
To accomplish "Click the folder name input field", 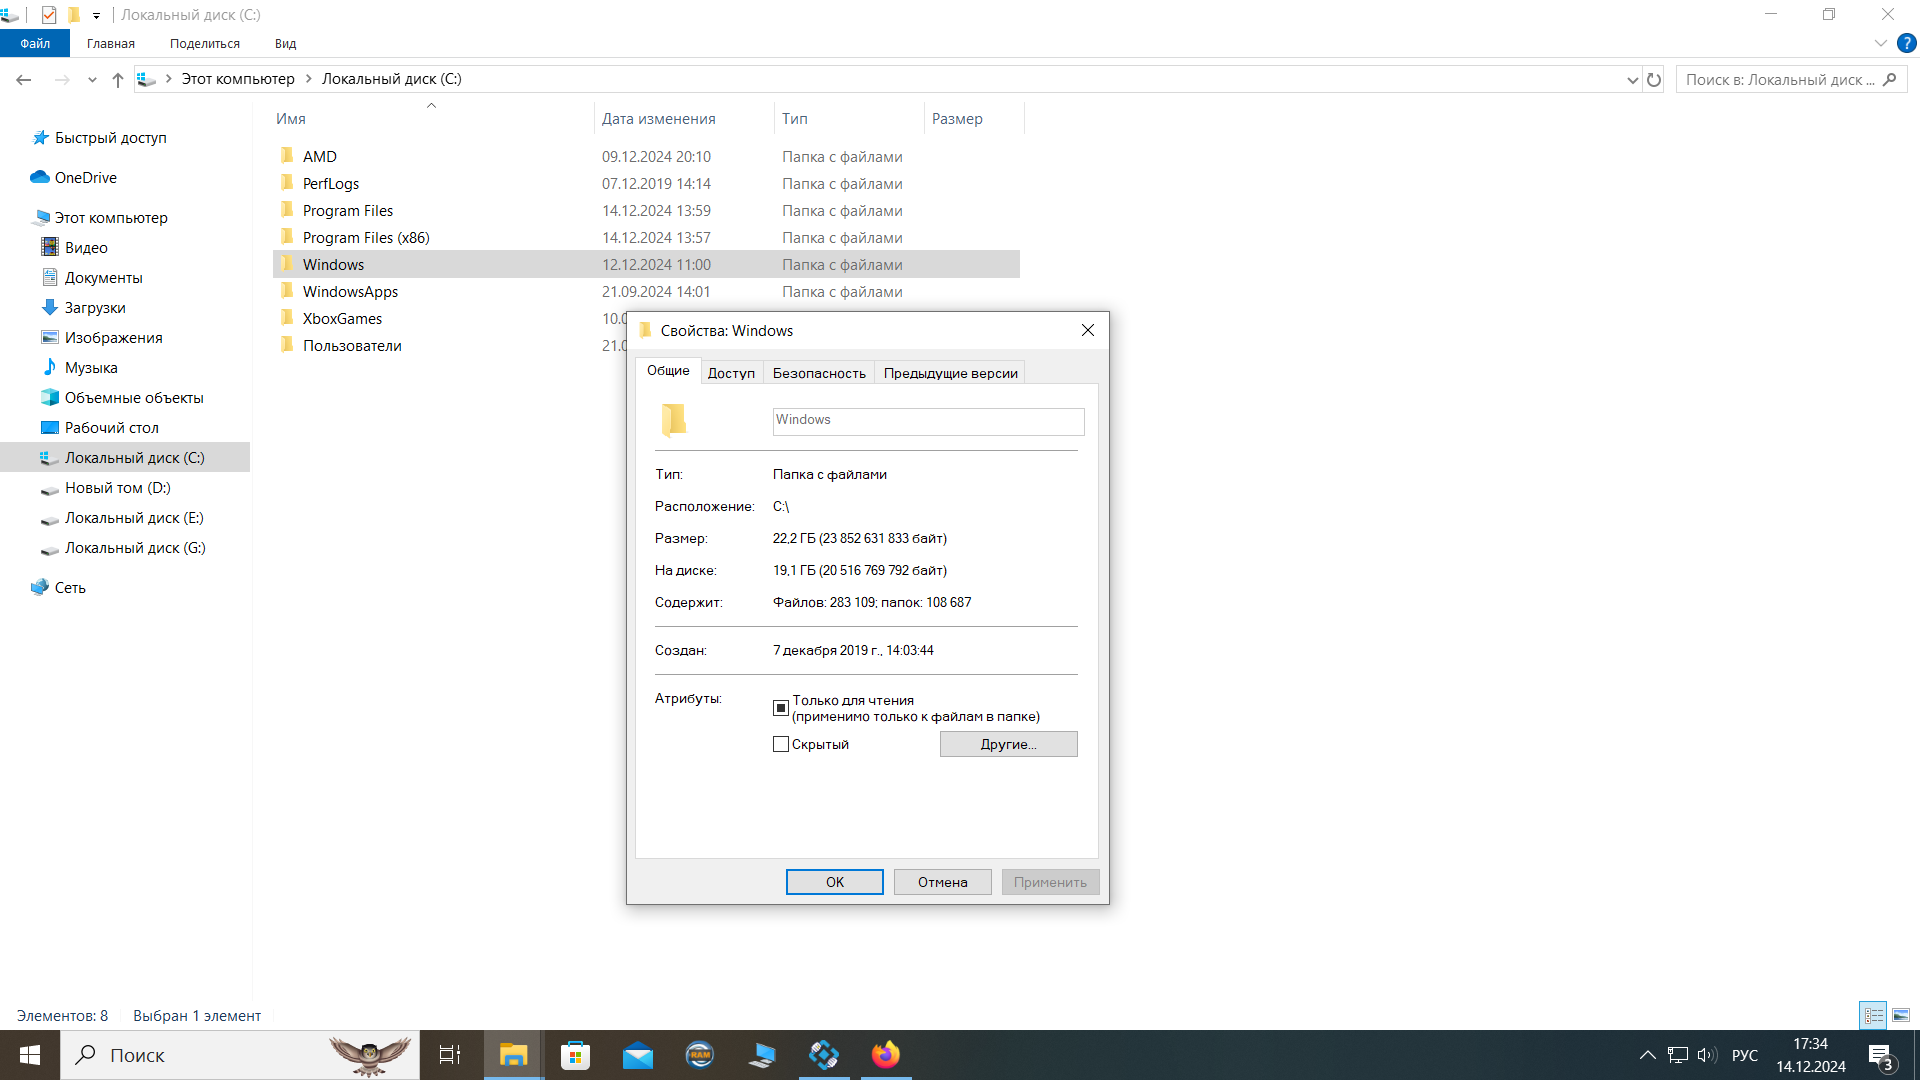I will click(x=927, y=421).
